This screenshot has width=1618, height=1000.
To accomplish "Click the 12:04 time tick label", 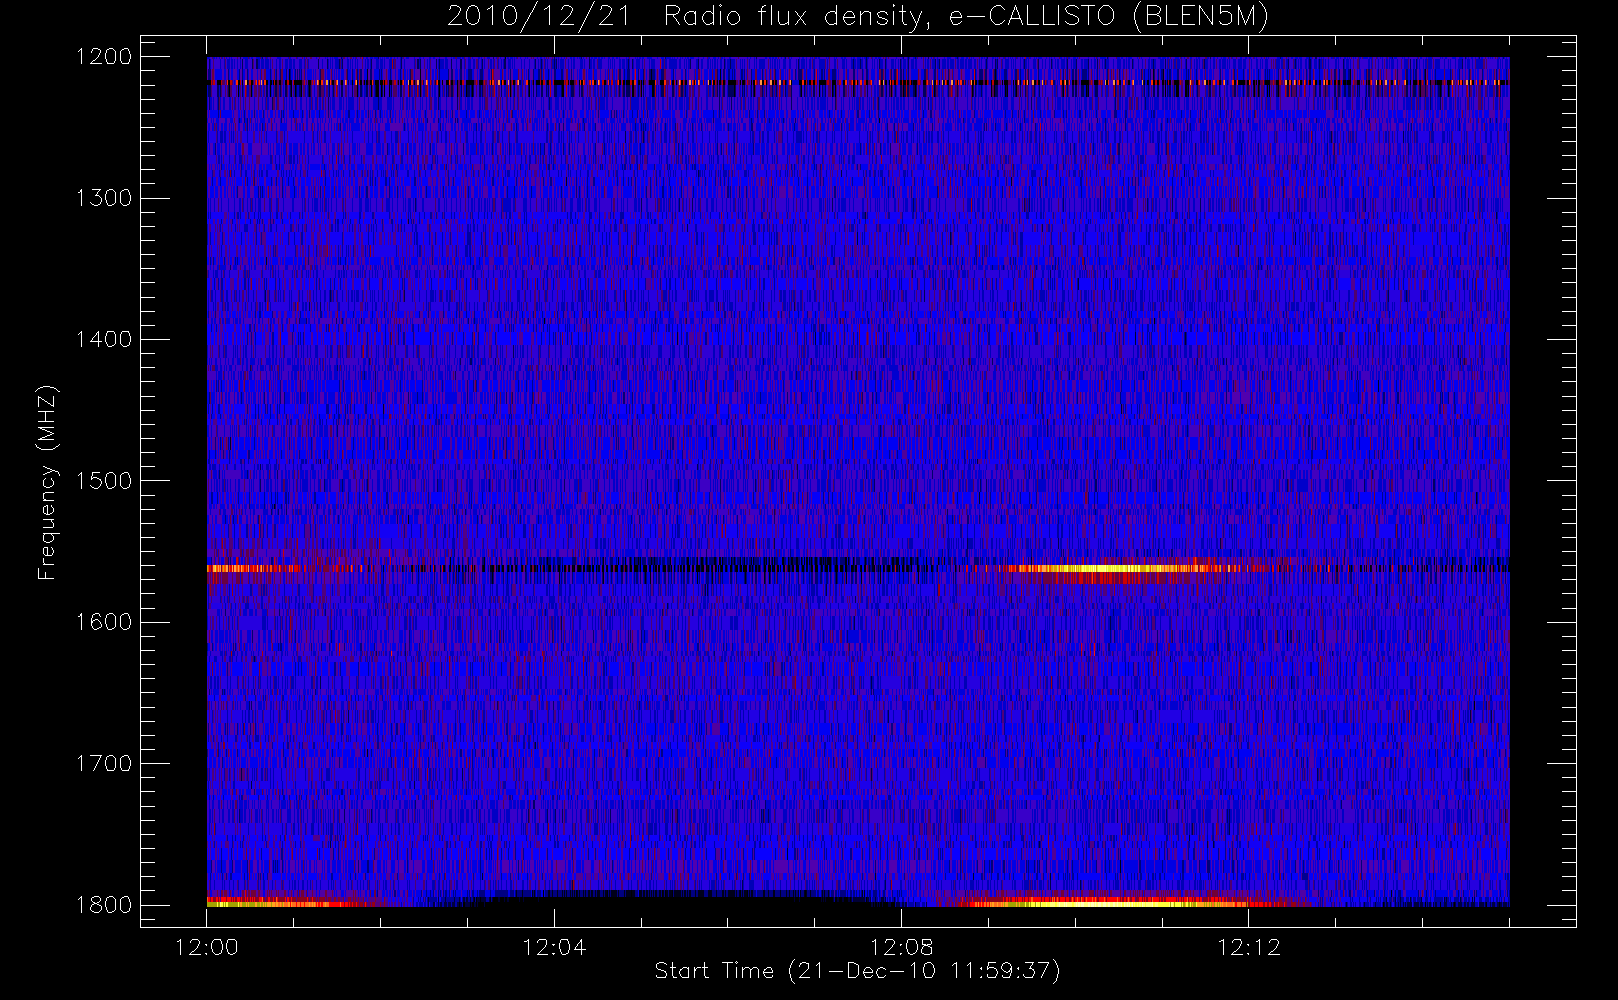I will pyautogui.click(x=554, y=947).
